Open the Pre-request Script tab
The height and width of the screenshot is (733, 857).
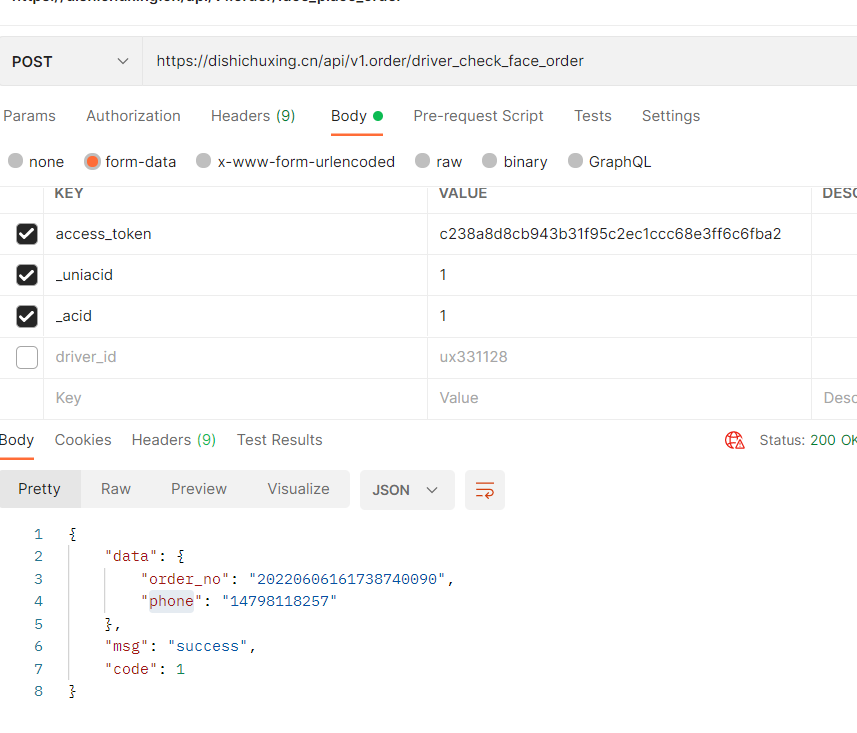click(x=478, y=116)
